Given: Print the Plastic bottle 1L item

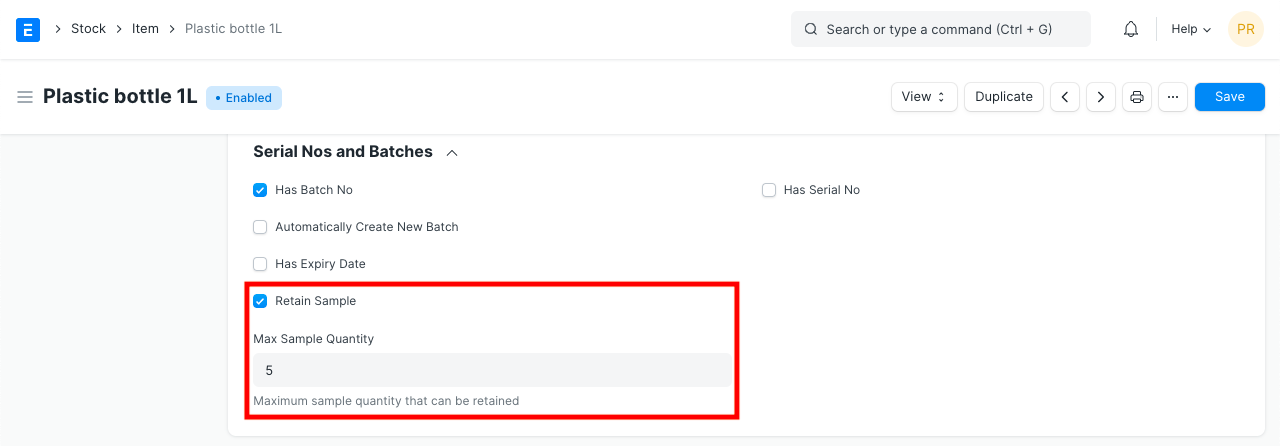Looking at the screenshot, I should click(x=1137, y=97).
